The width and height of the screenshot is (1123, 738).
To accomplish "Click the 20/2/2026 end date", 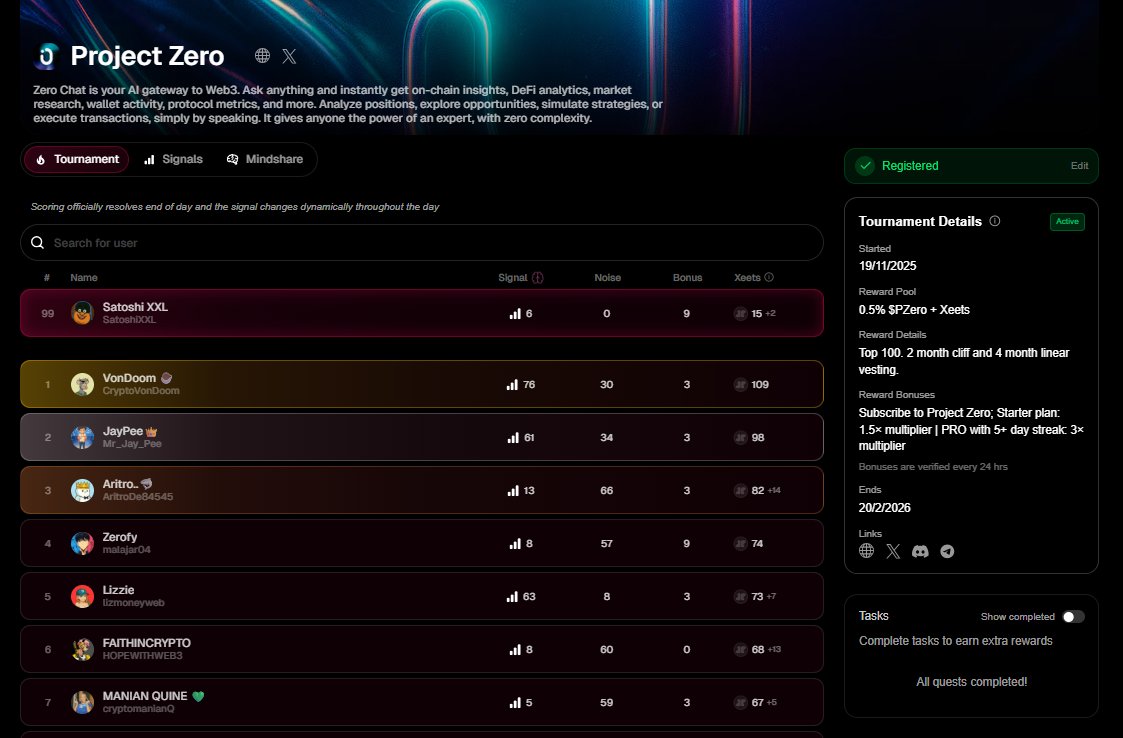I will [x=885, y=507].
